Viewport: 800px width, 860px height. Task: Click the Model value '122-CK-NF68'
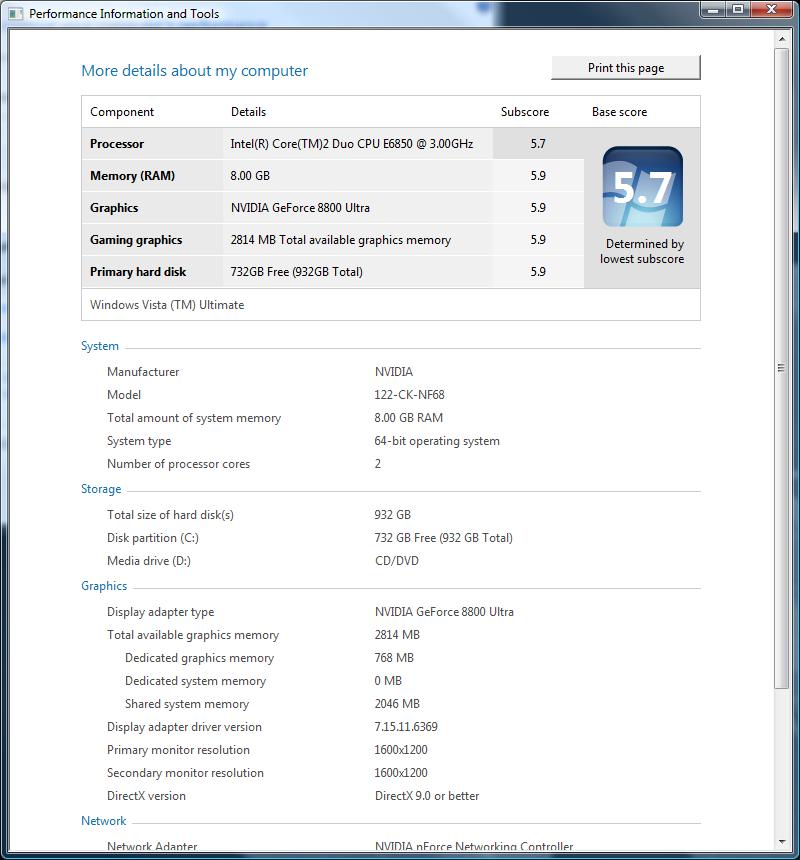(x=410, y=395)
